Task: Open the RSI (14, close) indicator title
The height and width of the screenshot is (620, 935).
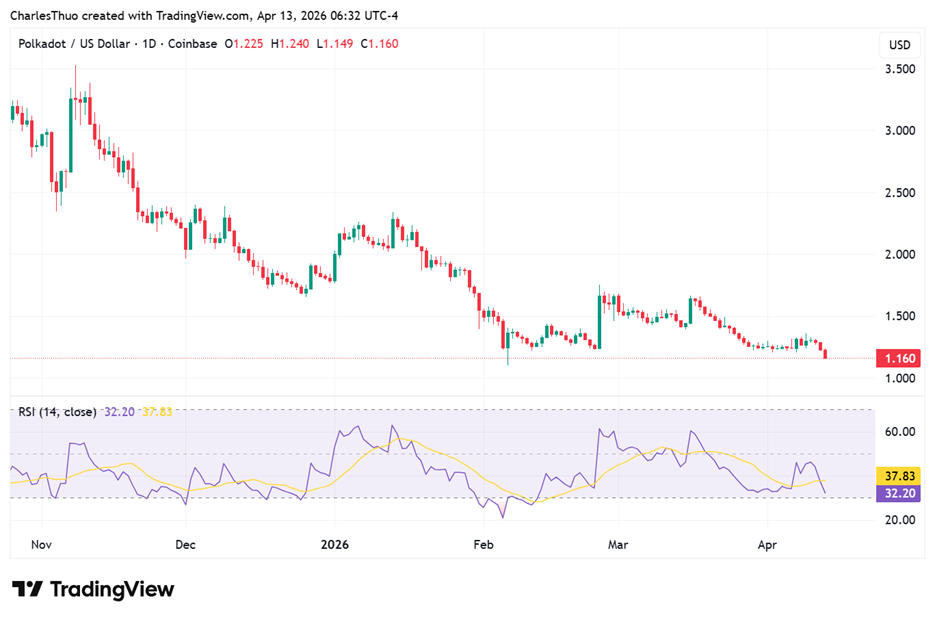Action: point(57,412)
